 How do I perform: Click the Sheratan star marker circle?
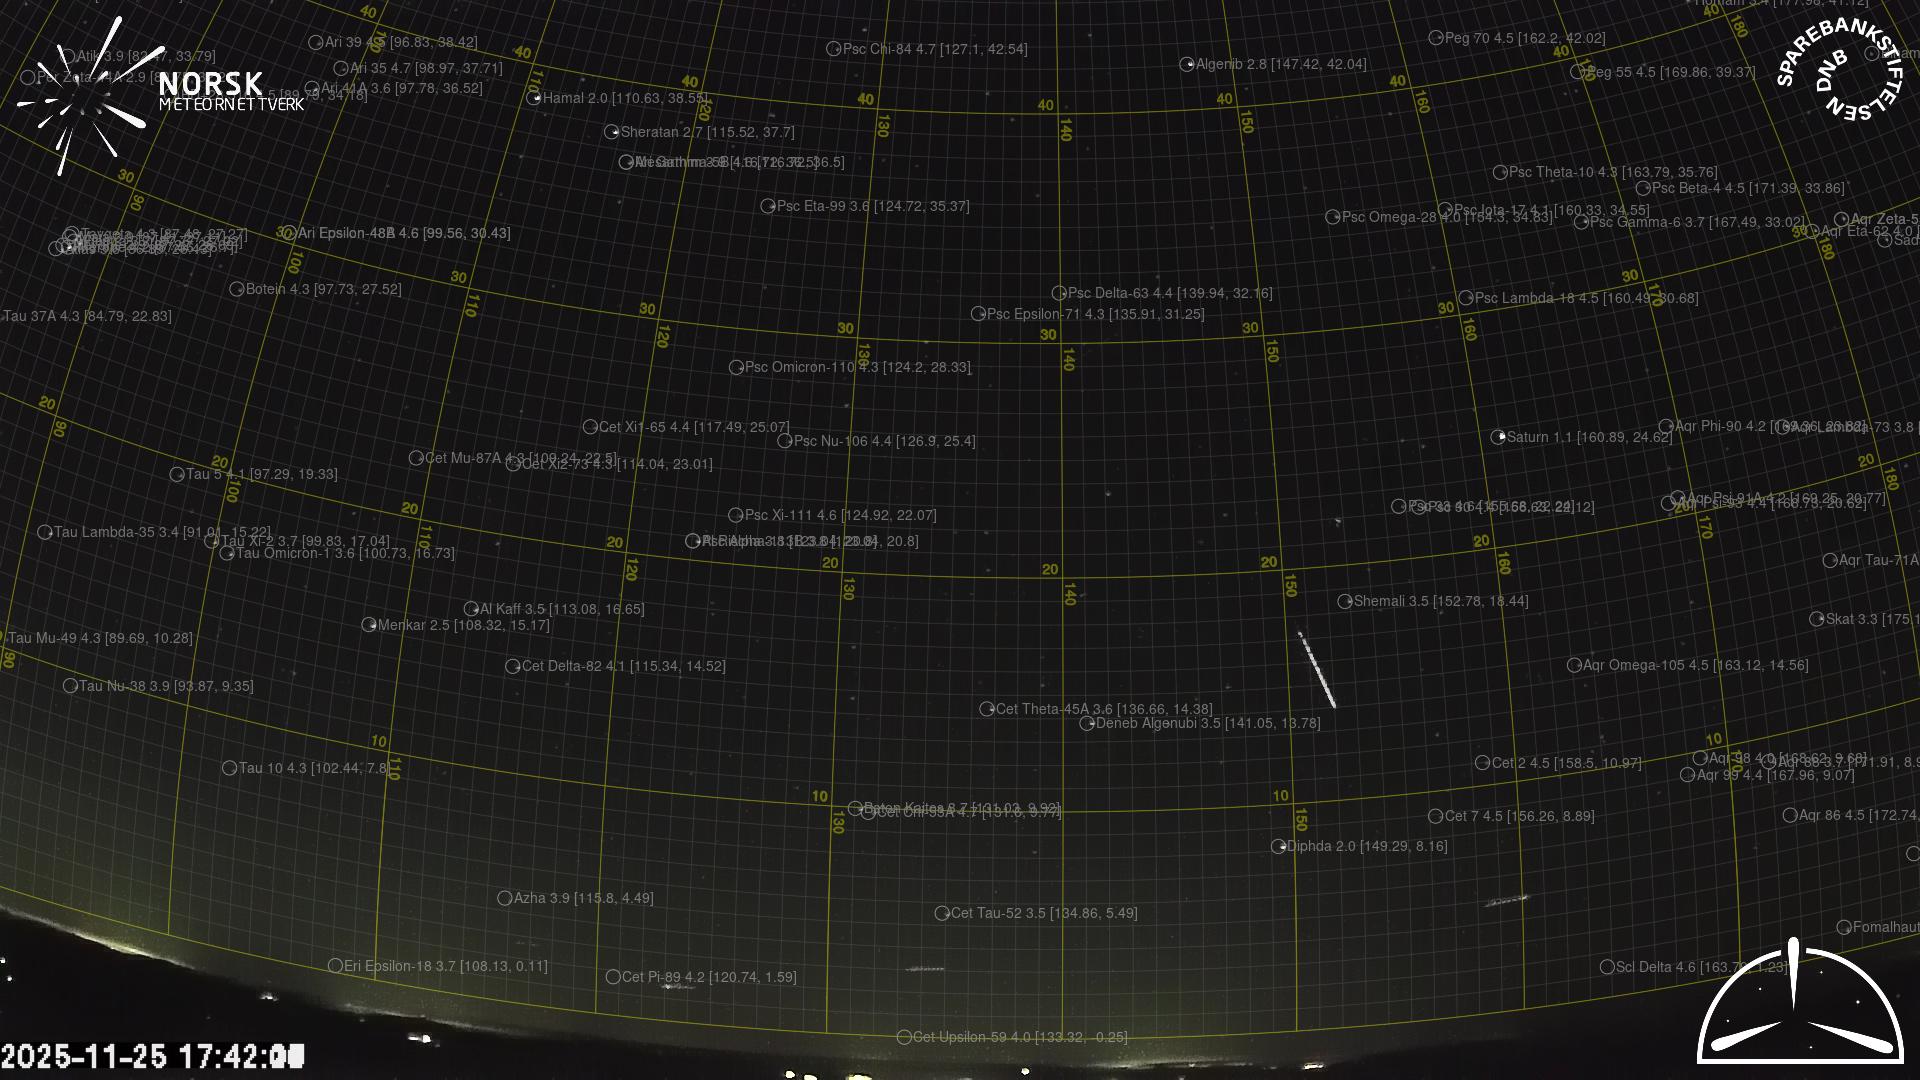612,132
